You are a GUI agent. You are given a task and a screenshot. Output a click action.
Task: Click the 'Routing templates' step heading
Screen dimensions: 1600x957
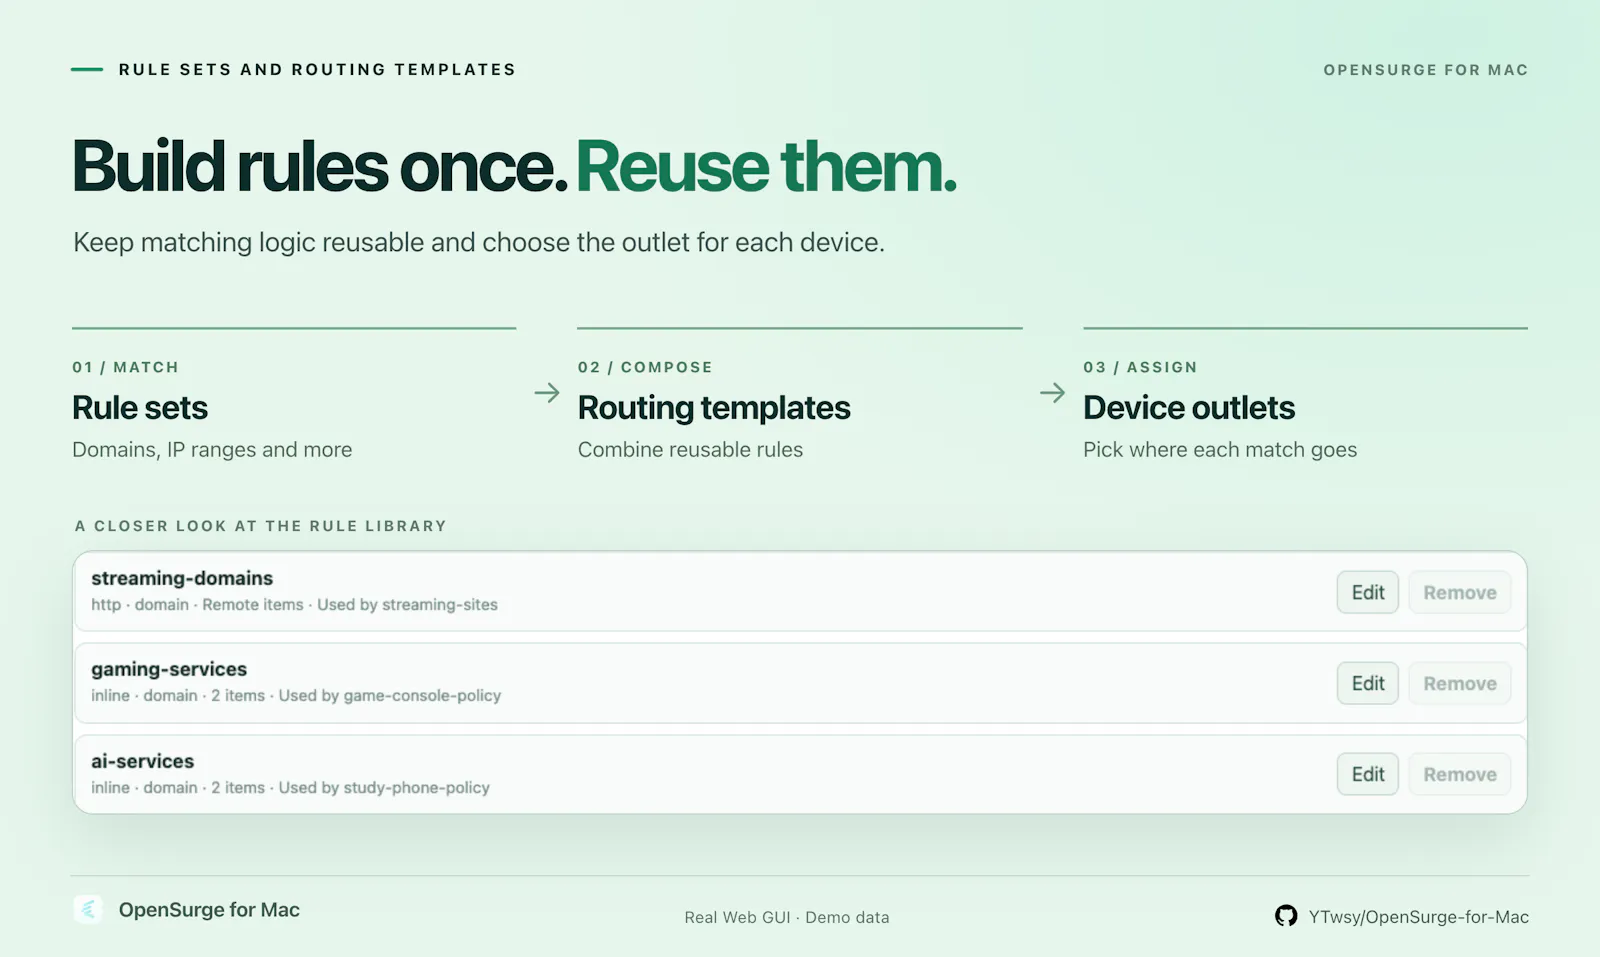714,408
